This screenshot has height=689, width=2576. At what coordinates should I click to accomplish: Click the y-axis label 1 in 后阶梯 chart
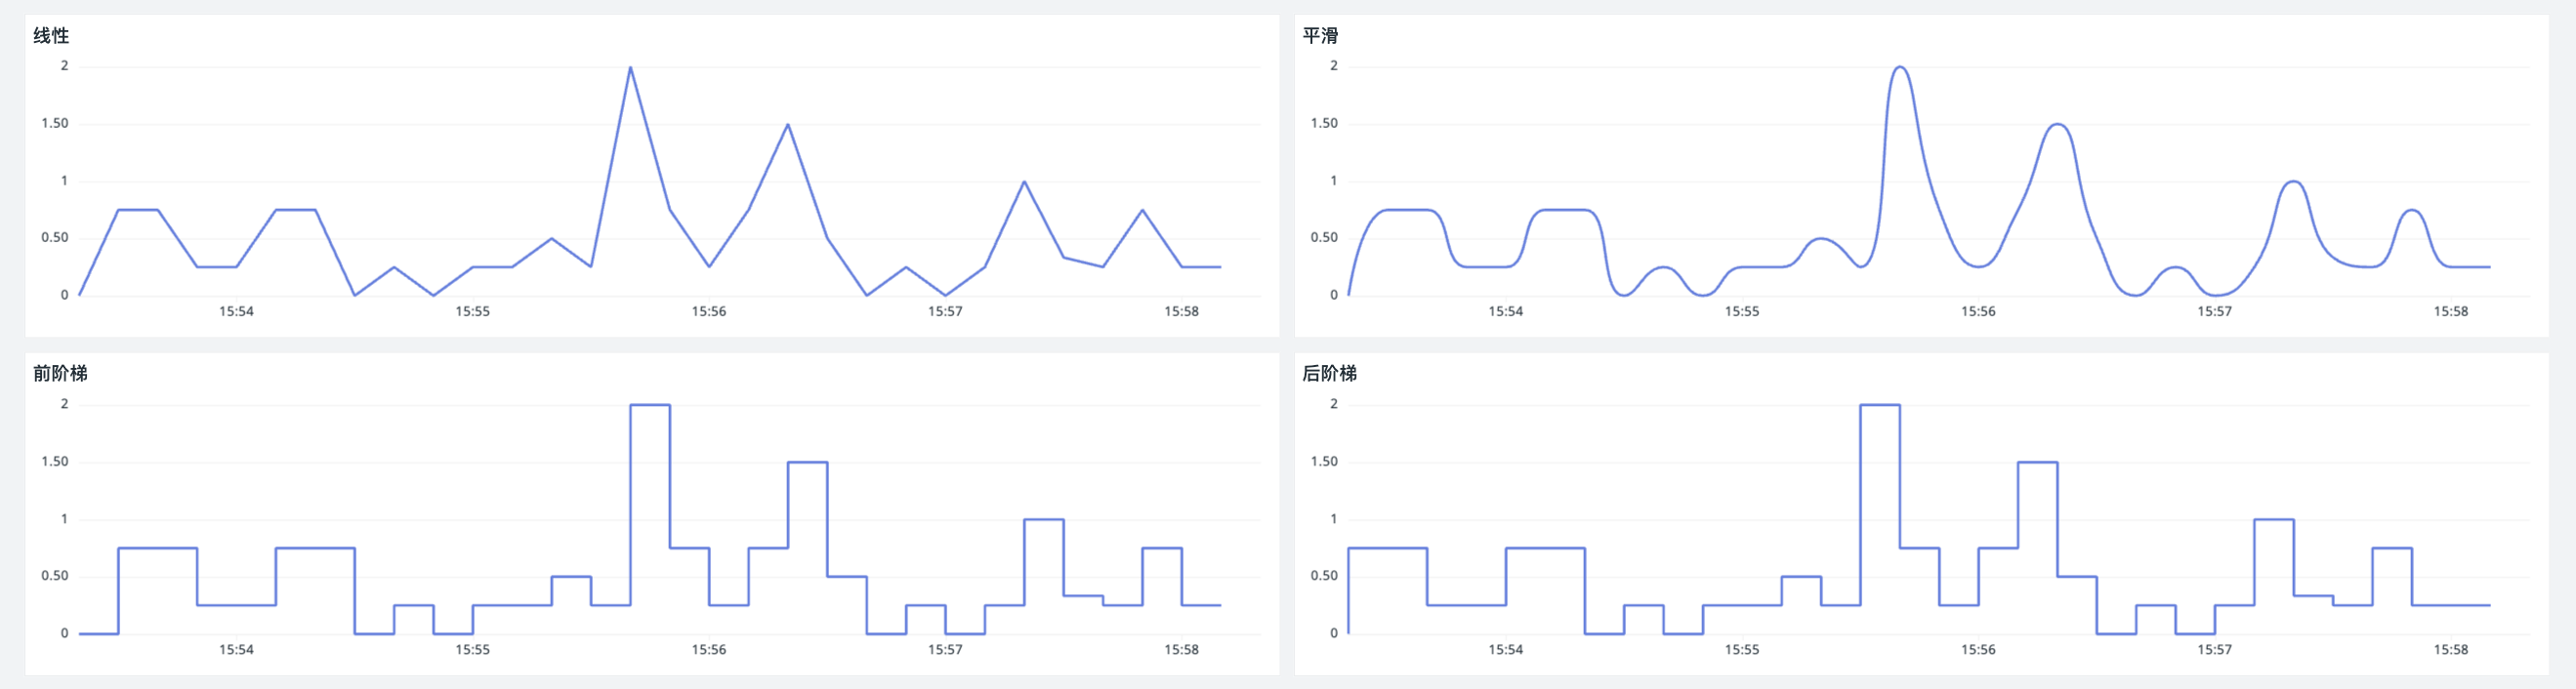[1333, 519]
